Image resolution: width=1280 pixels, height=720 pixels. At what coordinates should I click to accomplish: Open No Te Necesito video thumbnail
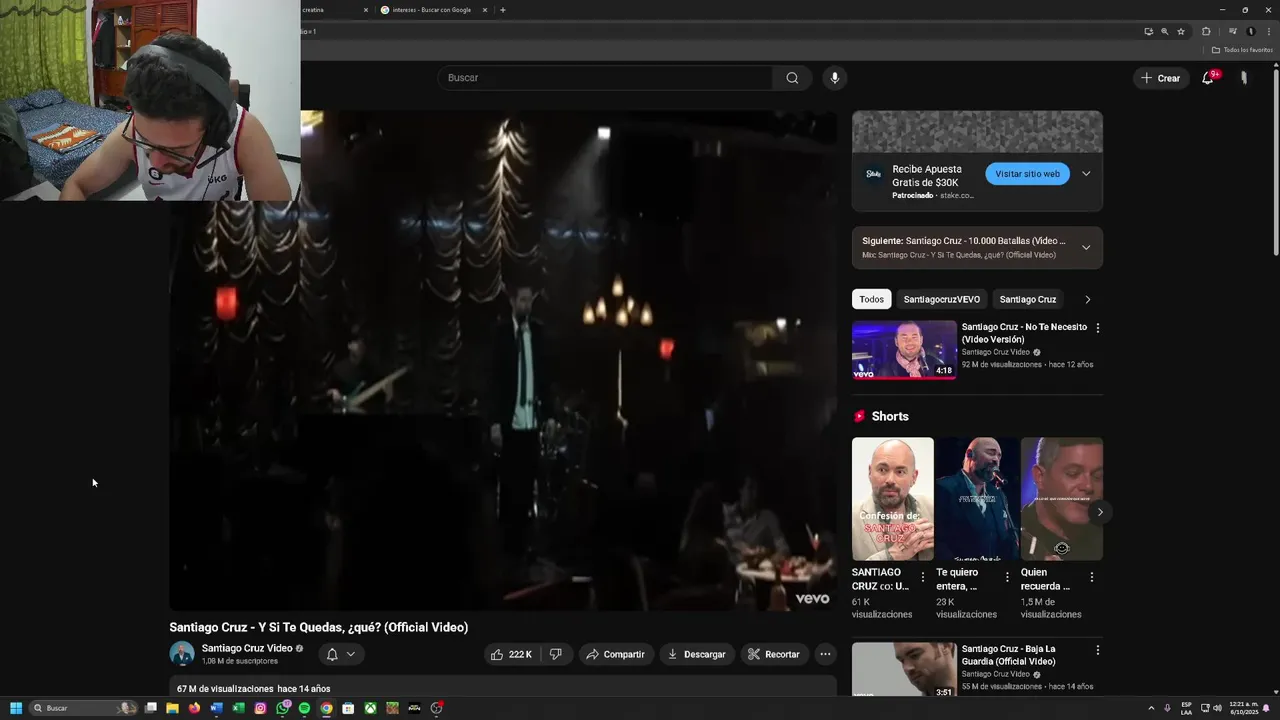904,350
